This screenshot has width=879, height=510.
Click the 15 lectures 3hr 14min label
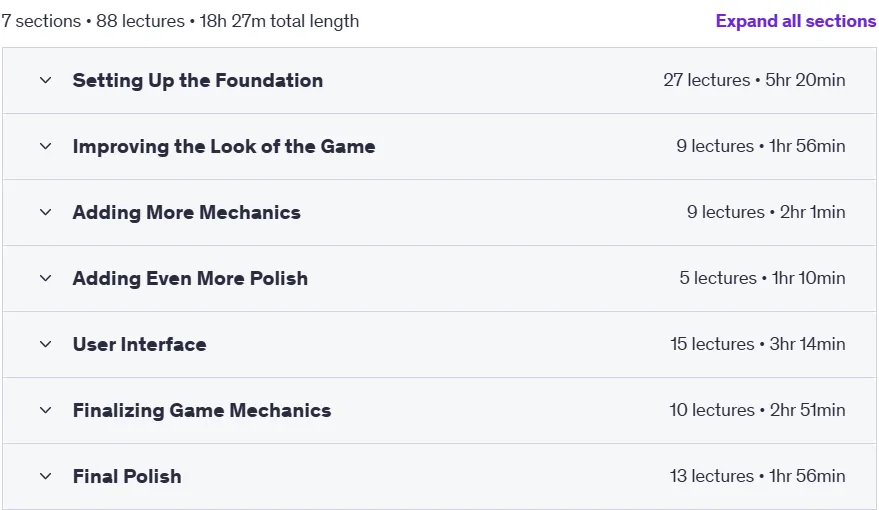coord(758,344)
